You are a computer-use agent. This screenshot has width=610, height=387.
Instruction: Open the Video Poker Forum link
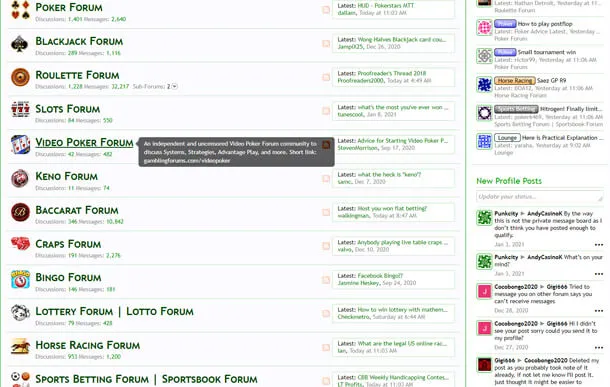[x=84, y=143]
